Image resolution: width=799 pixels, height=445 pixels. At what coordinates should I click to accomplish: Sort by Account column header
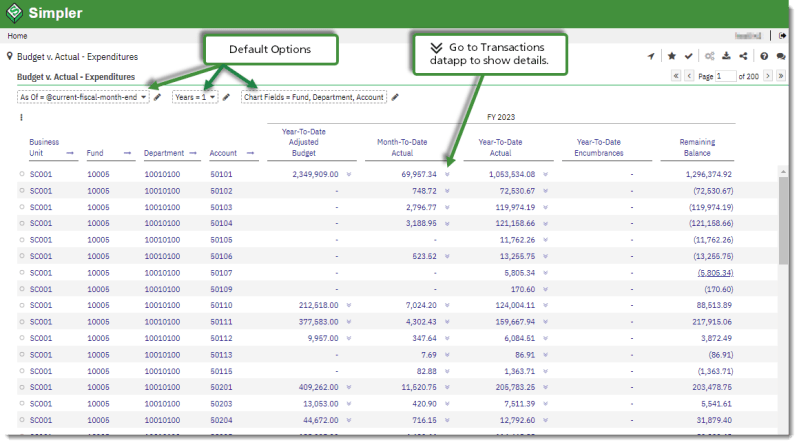tap(223, 153)
